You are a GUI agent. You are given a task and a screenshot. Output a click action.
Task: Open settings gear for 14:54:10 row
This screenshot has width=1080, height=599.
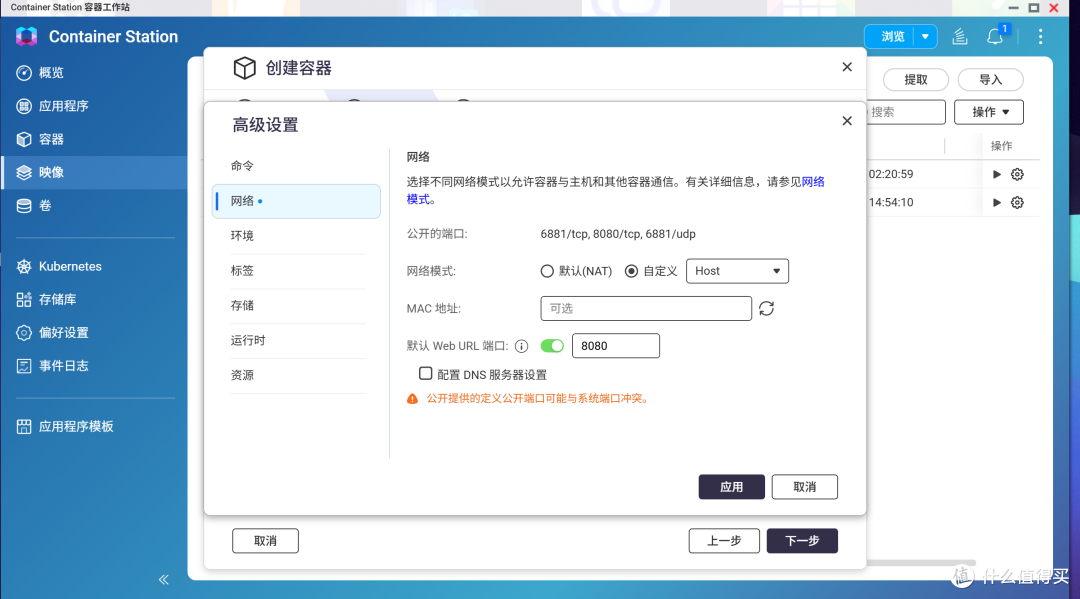click(1017, 202)
